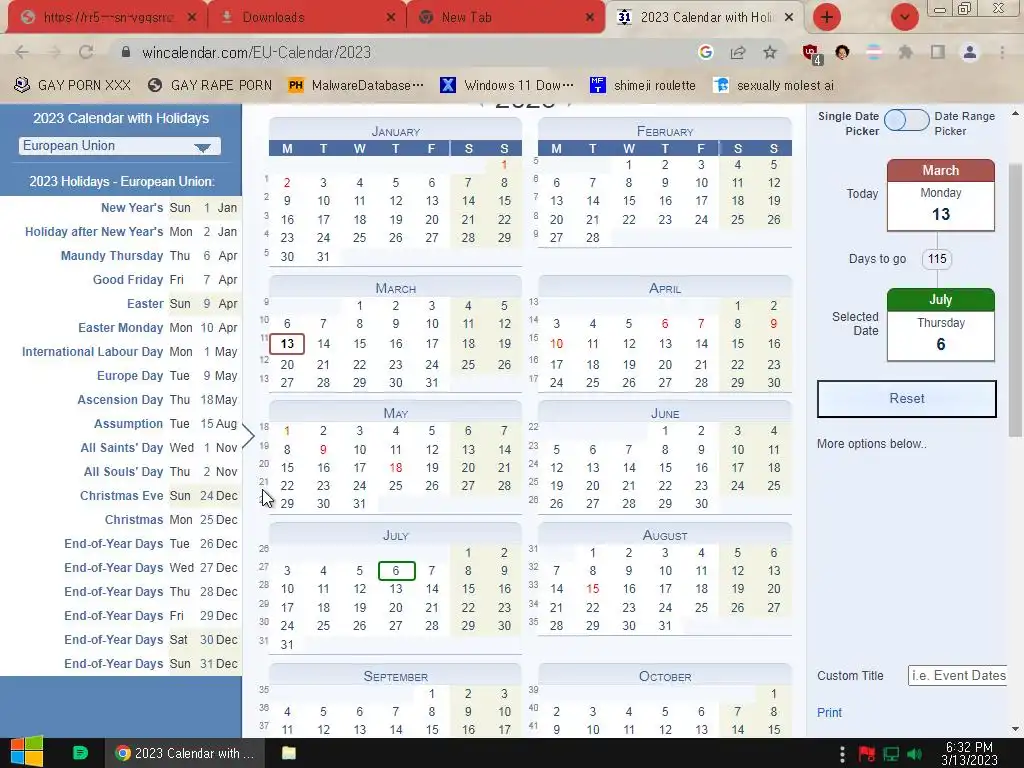Open the Windows 11 Dow… bookmark
The image size is (1024, 768).
[x=507, y=85]
